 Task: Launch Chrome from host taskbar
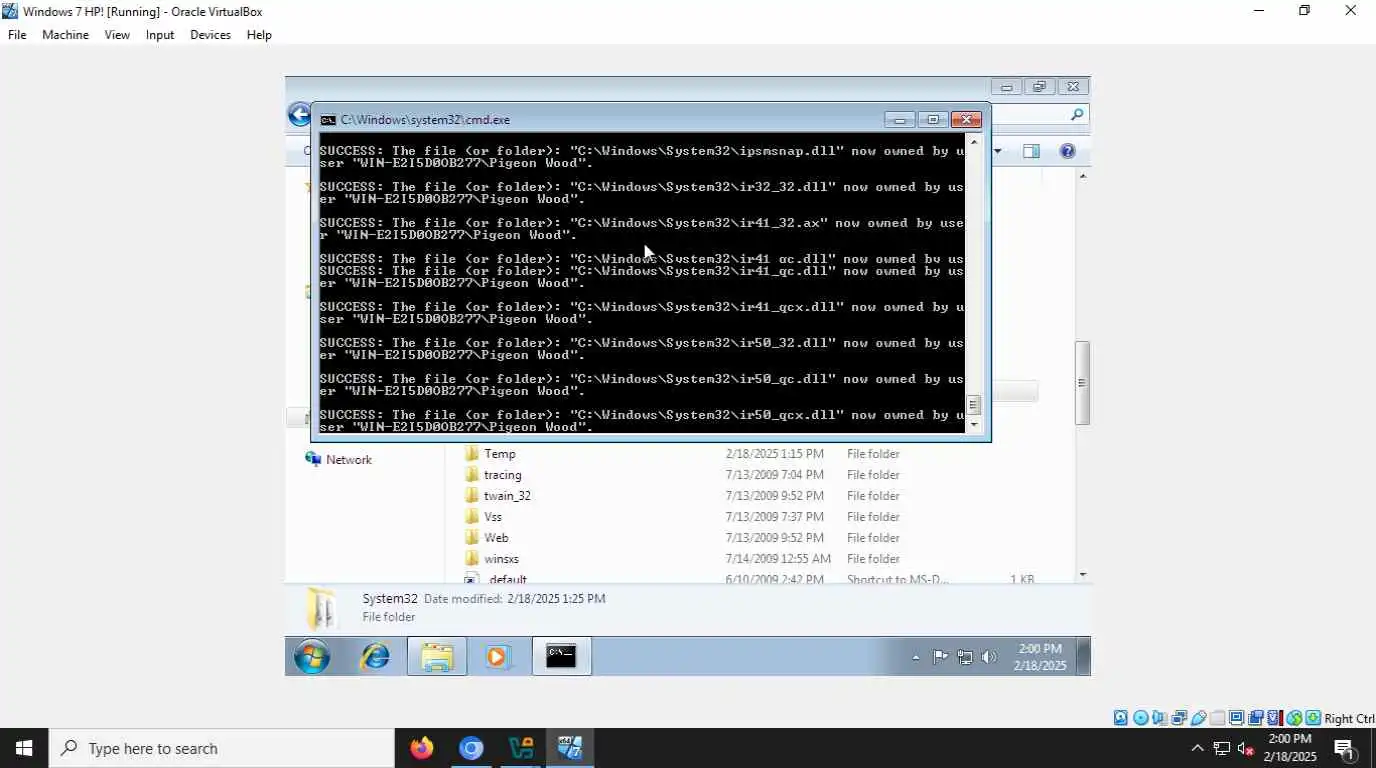(471, 748)
